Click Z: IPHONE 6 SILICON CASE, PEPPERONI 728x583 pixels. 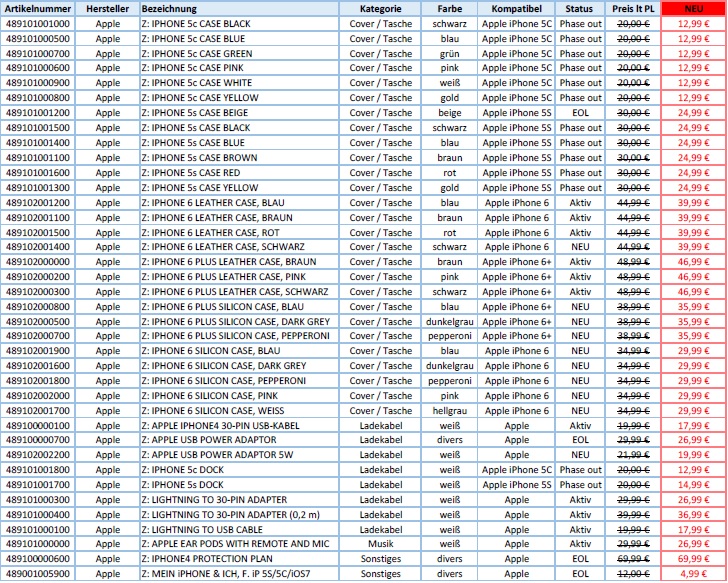point(239,381)
